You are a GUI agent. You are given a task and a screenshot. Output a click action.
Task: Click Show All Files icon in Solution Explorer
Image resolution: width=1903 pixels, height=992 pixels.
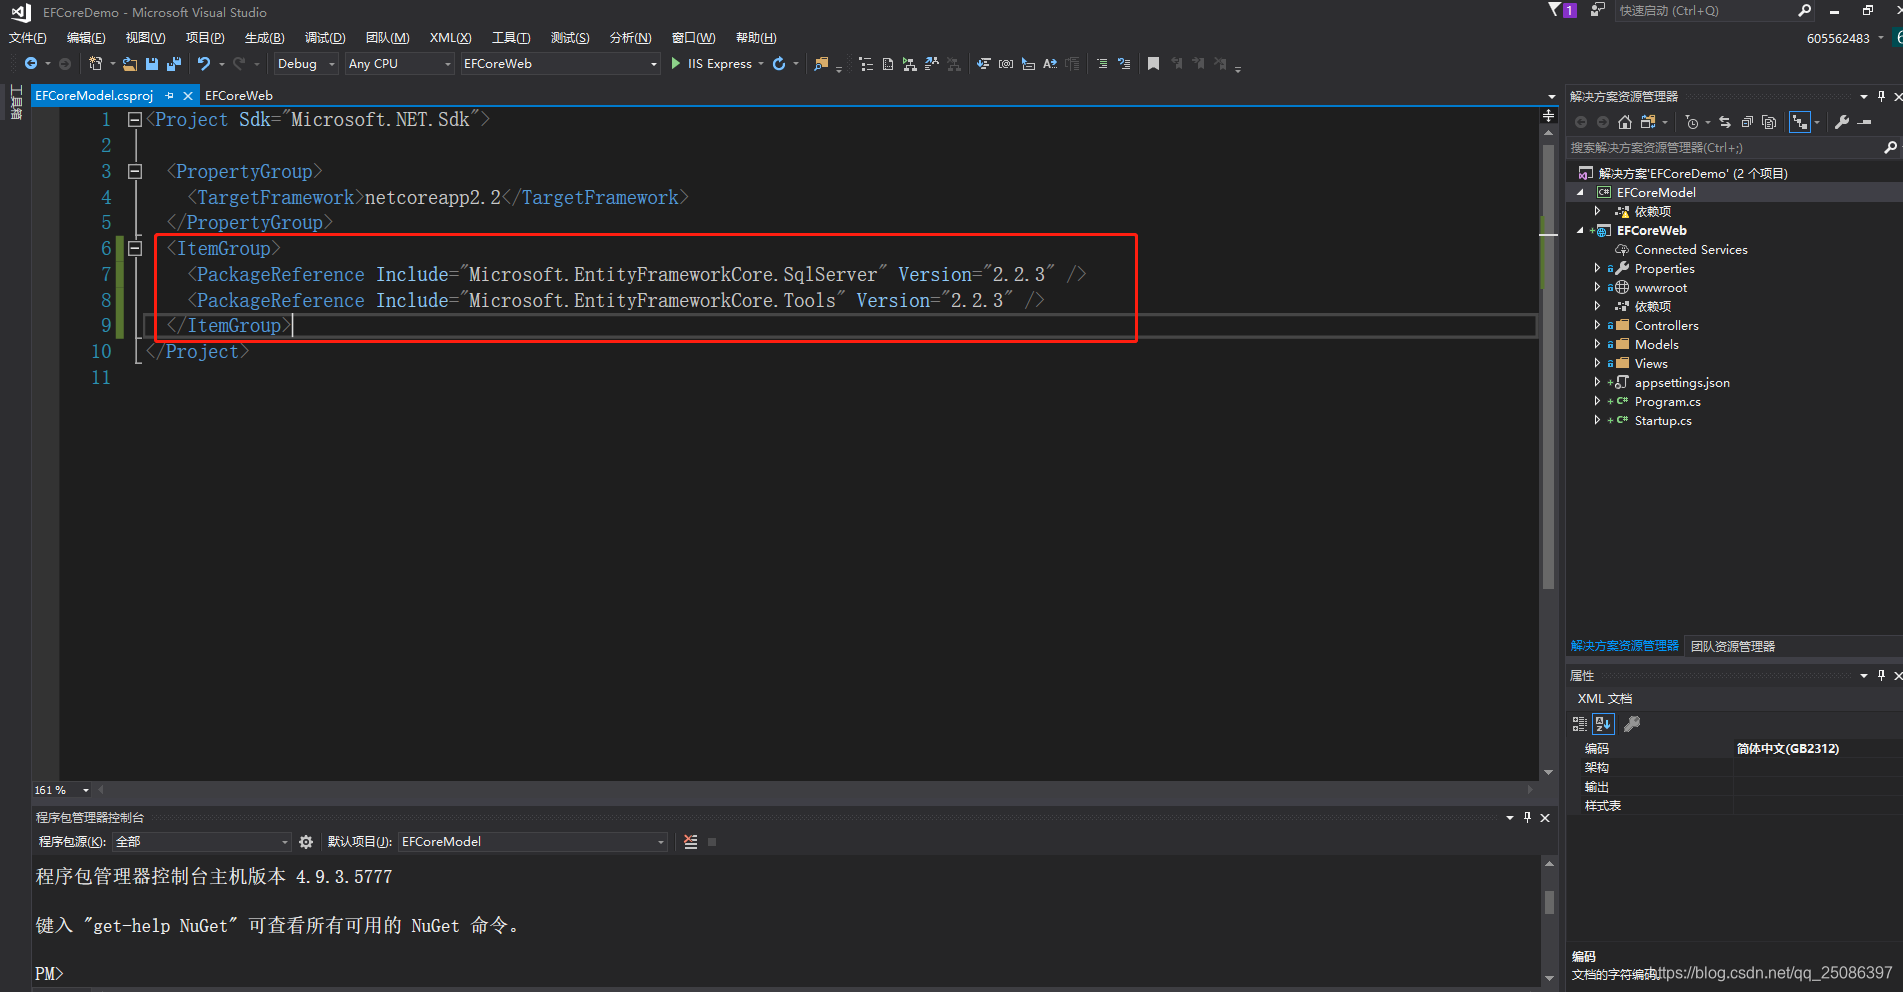click(x=1769, y=122)
